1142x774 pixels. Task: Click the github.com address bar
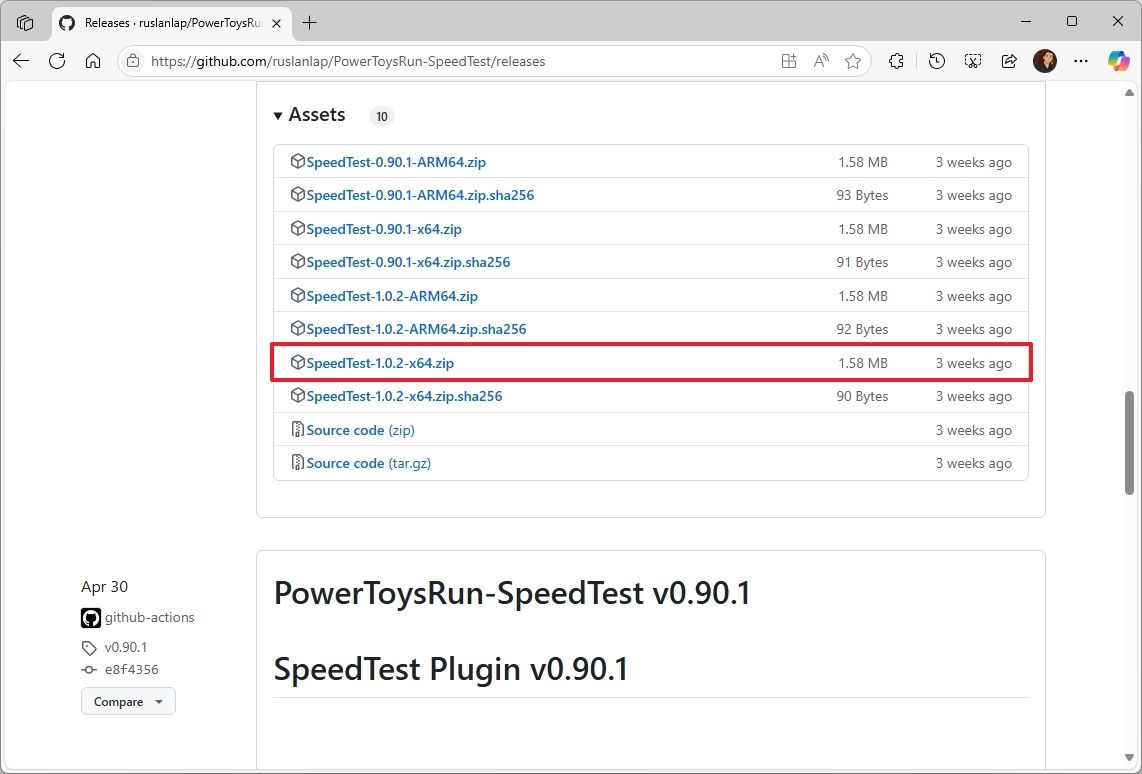click(x=450, y=61)
